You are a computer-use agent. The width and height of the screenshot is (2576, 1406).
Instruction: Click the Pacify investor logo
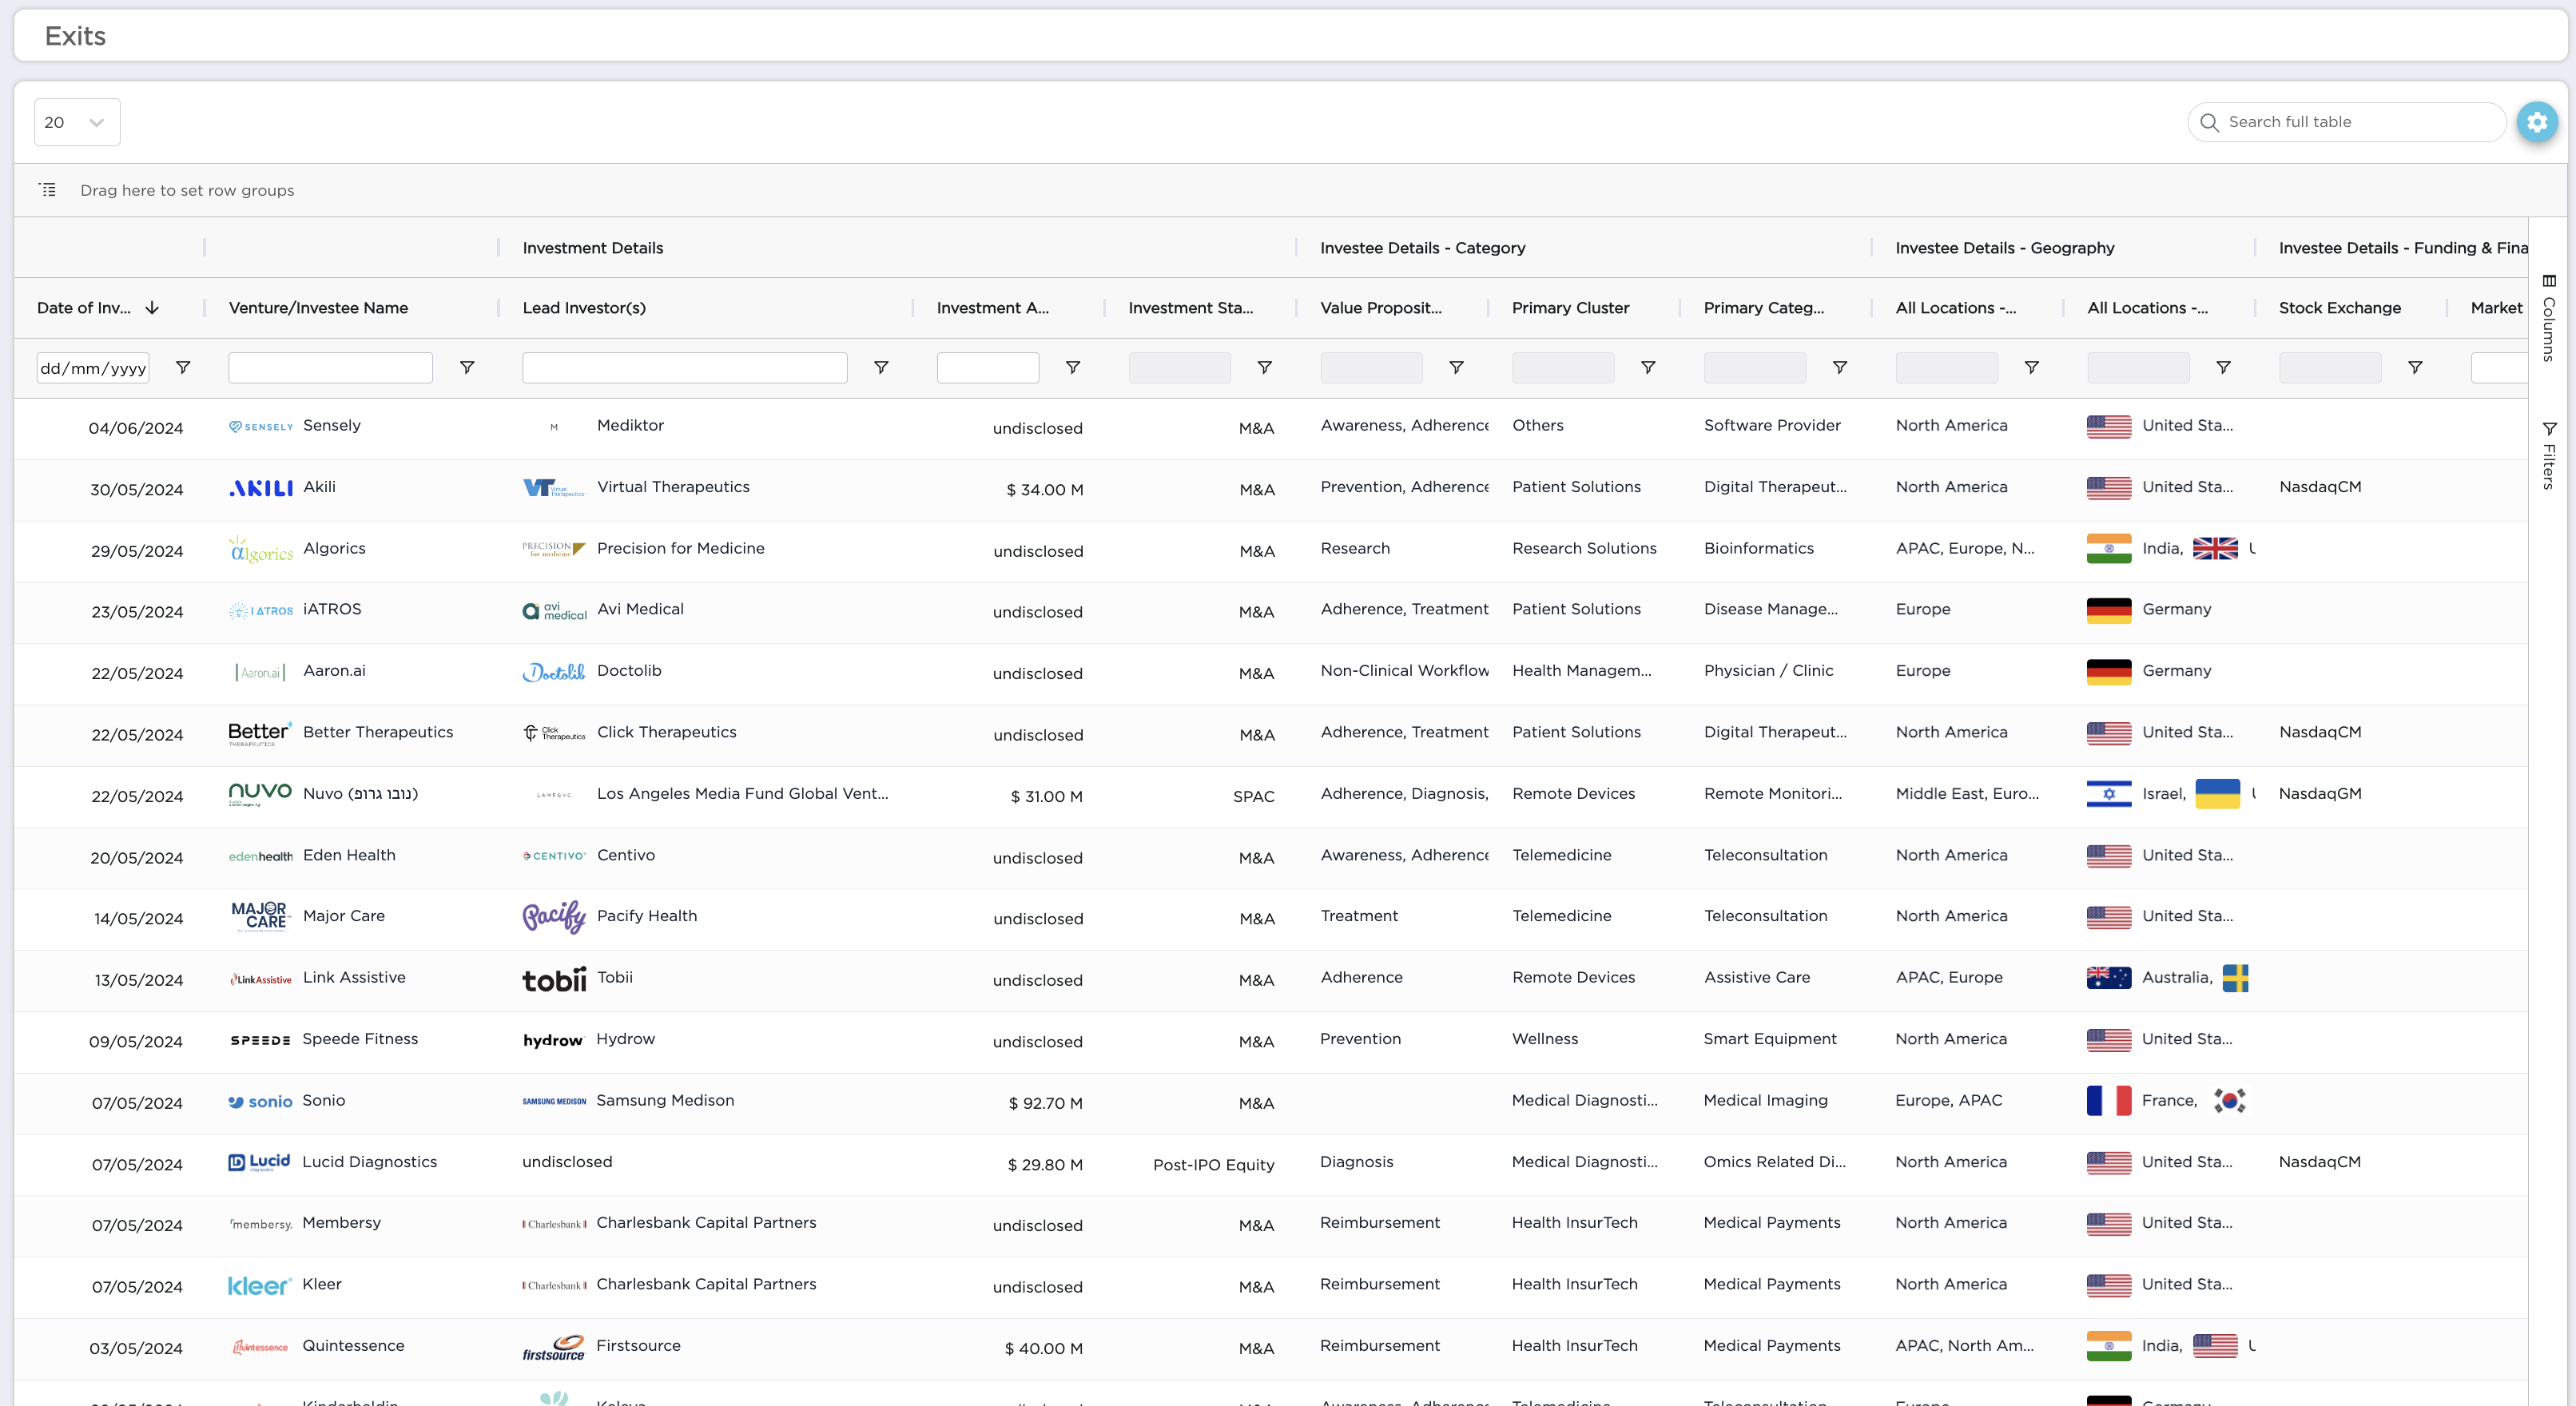coord(554,917)
